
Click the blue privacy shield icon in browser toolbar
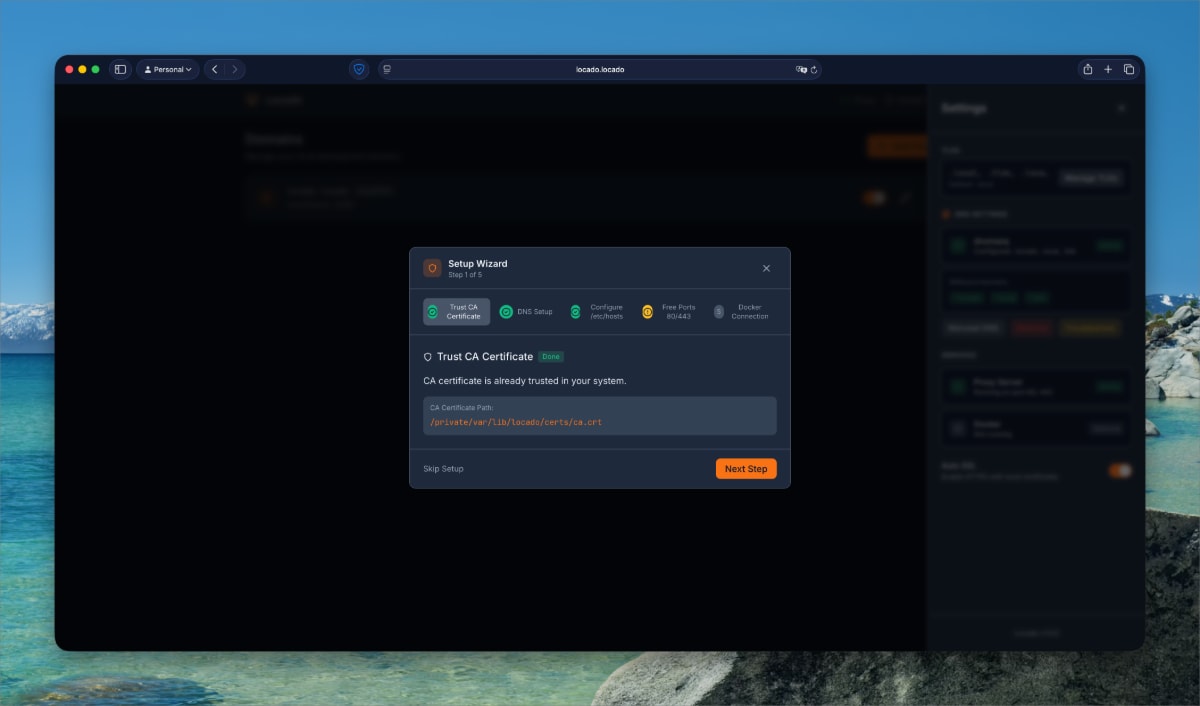358,69
